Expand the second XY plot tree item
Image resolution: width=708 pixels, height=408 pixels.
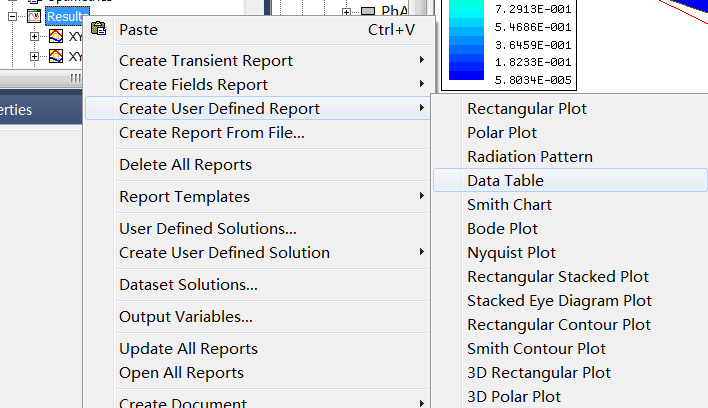pyautogui.click(x=34, y=56)
